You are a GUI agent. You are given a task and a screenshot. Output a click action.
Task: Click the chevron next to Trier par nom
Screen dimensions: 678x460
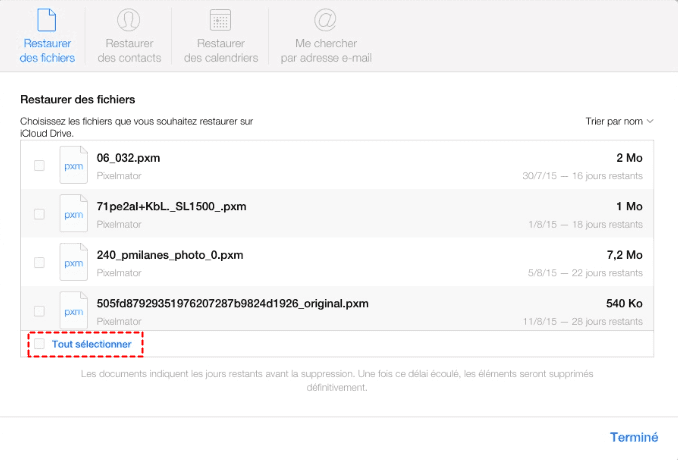[650, 121]
